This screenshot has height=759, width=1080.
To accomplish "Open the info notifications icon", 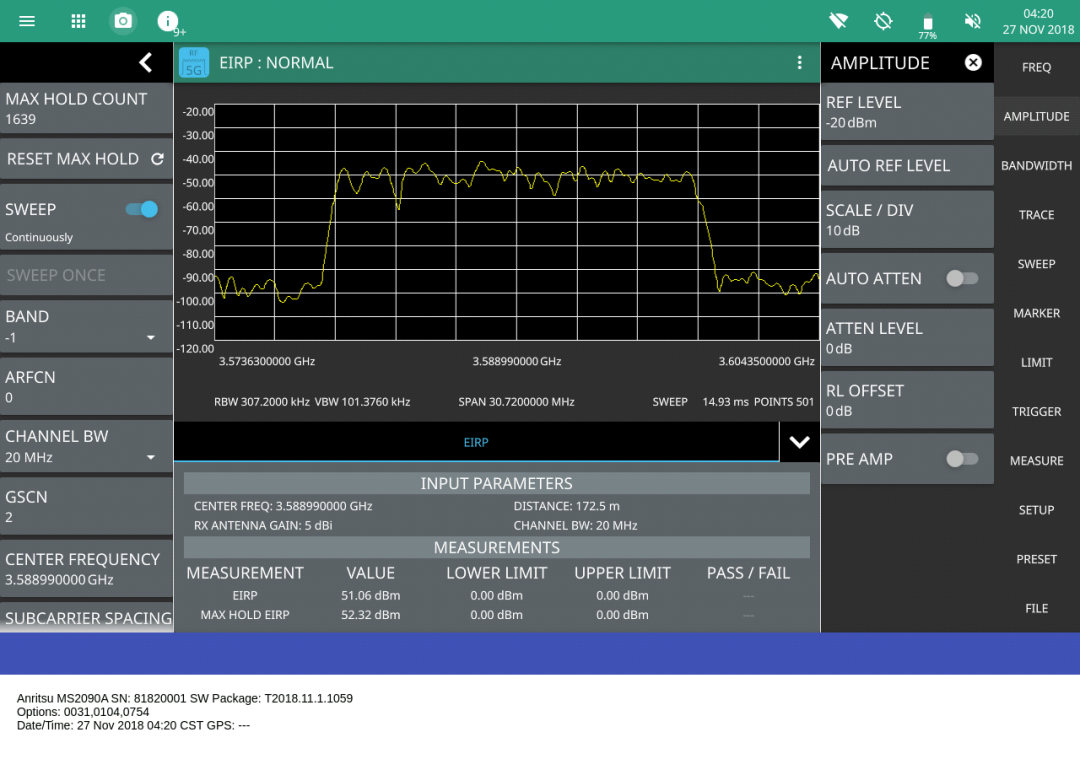I will click(x=167, y=21).
